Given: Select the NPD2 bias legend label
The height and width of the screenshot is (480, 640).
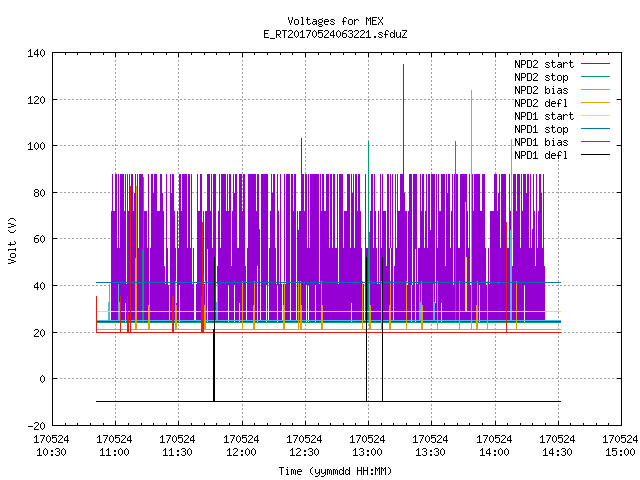Looking at the screenshot, I should coord(541,90).
